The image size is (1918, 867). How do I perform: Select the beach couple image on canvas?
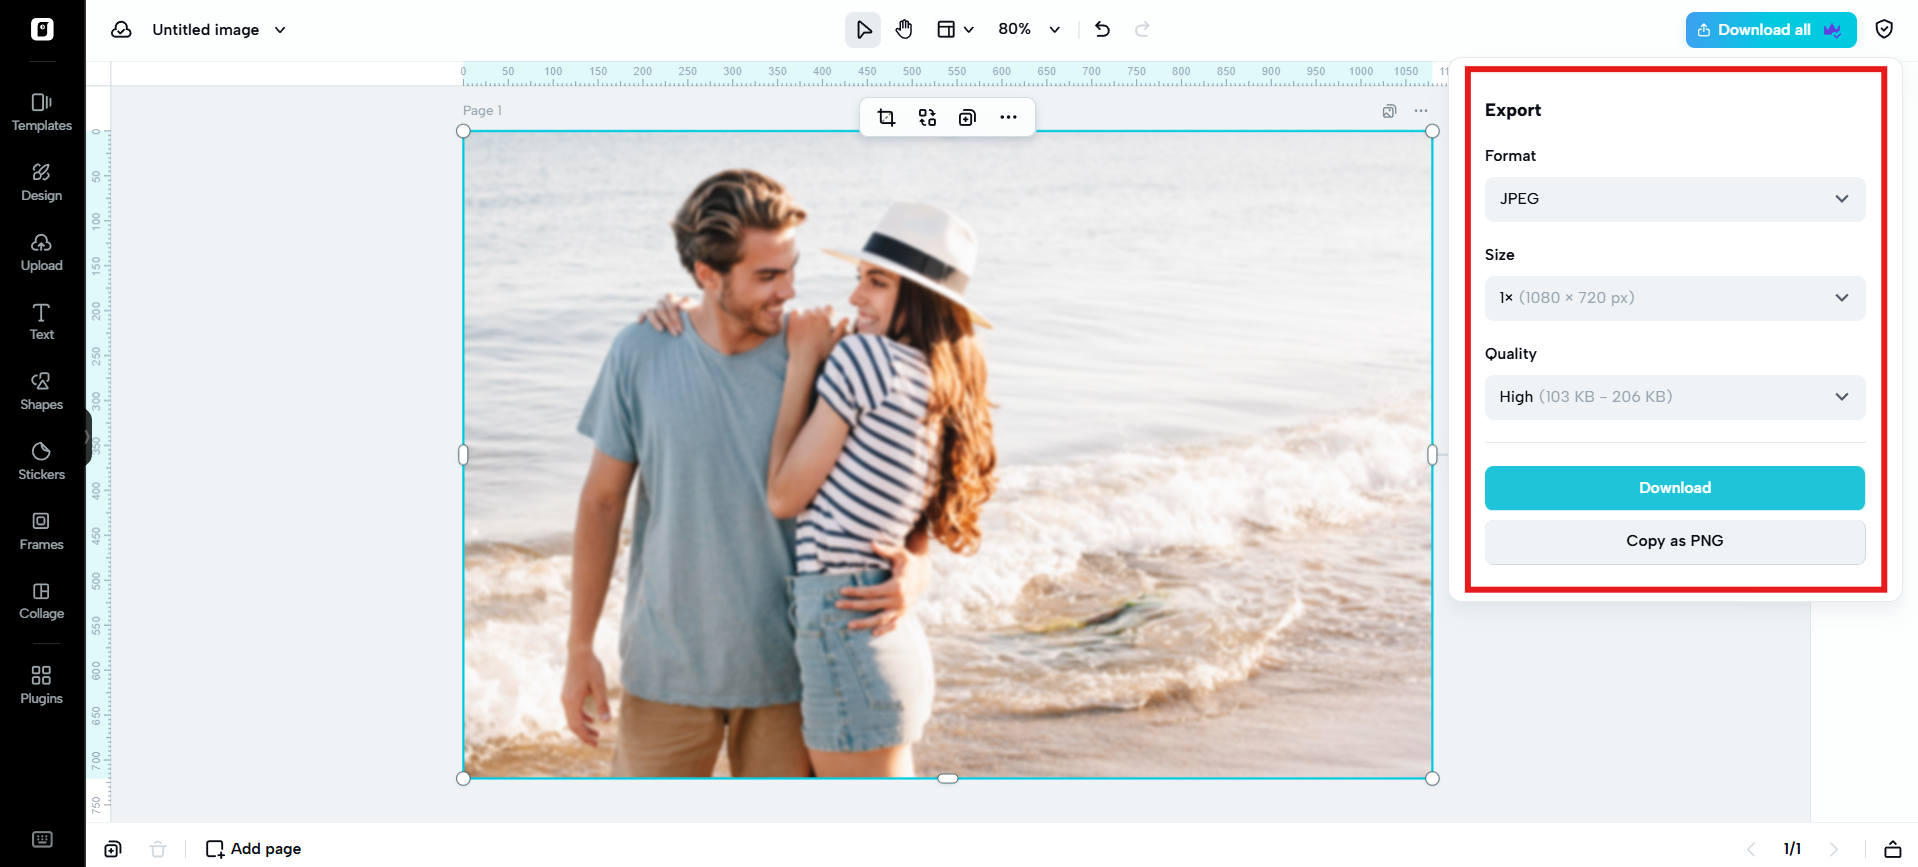tap(947, 455)
